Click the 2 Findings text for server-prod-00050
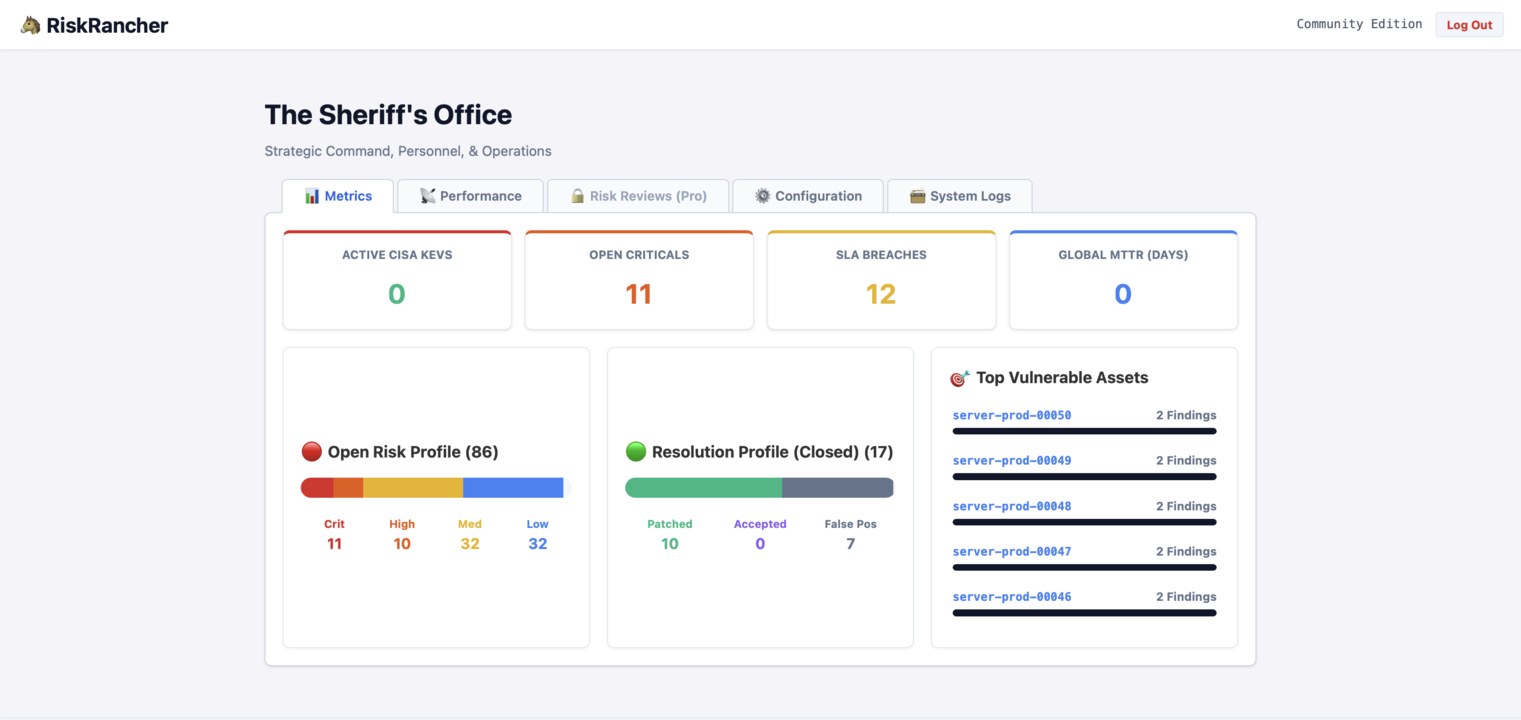Image resolution: width=1521 pixels, height=720 pixels. tap(1186, 415)
